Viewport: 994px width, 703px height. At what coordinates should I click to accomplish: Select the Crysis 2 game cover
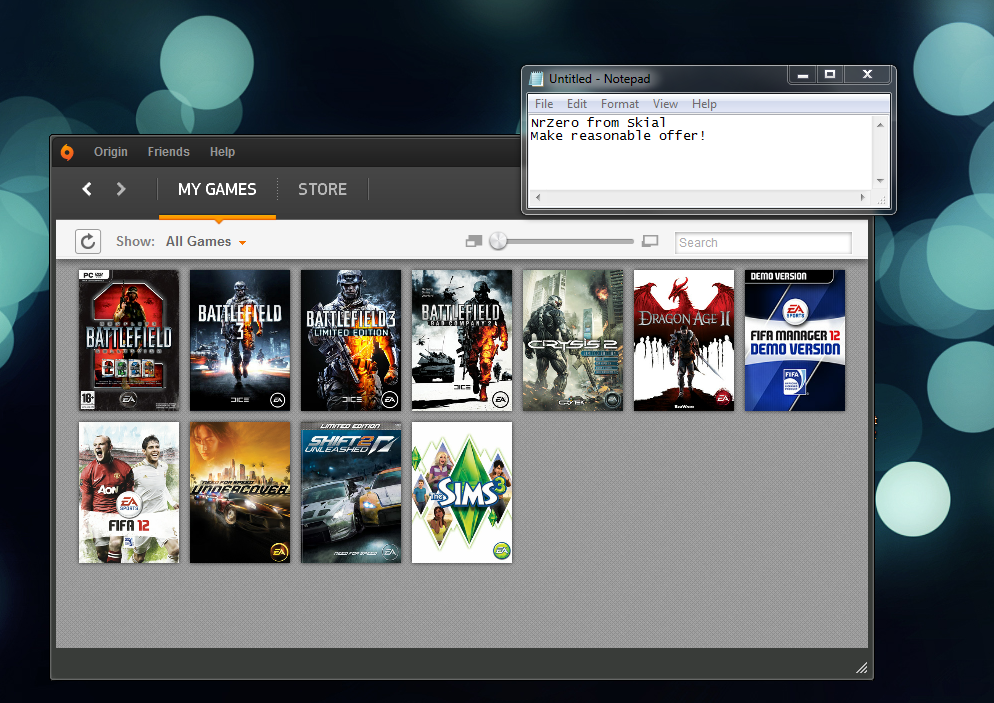tap(572, 340)
